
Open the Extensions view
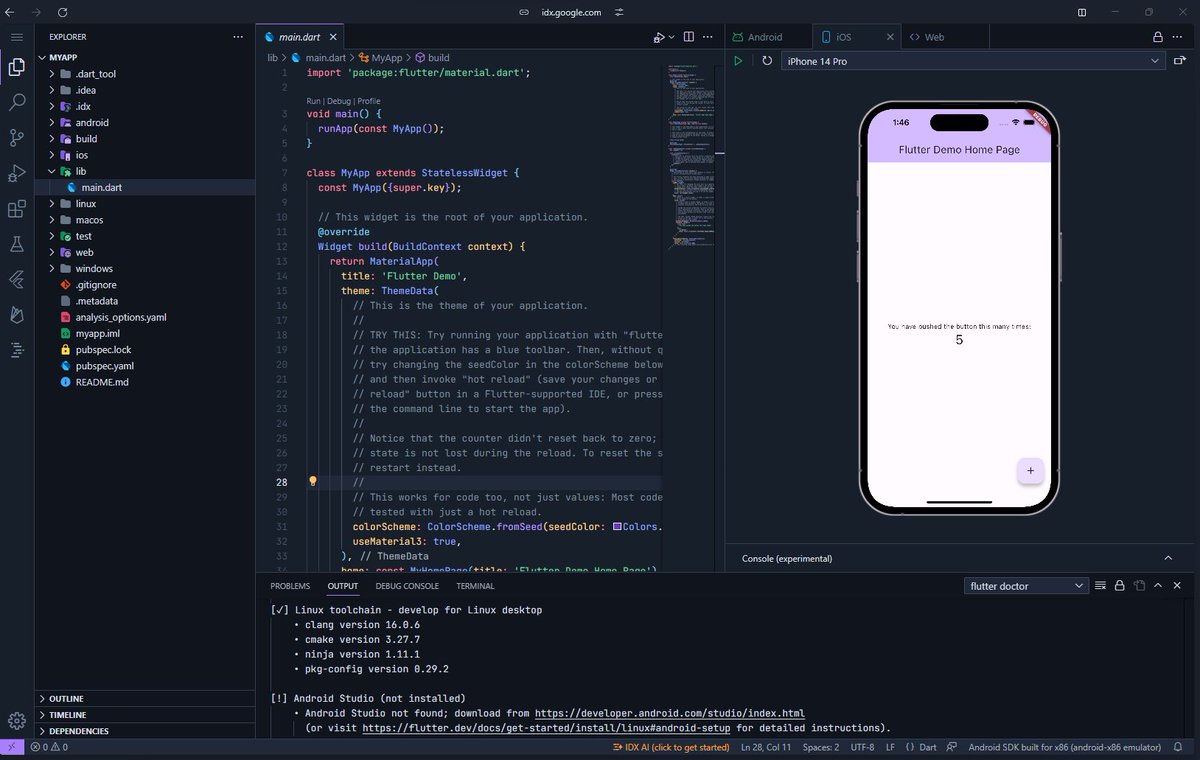pos(17,209)
